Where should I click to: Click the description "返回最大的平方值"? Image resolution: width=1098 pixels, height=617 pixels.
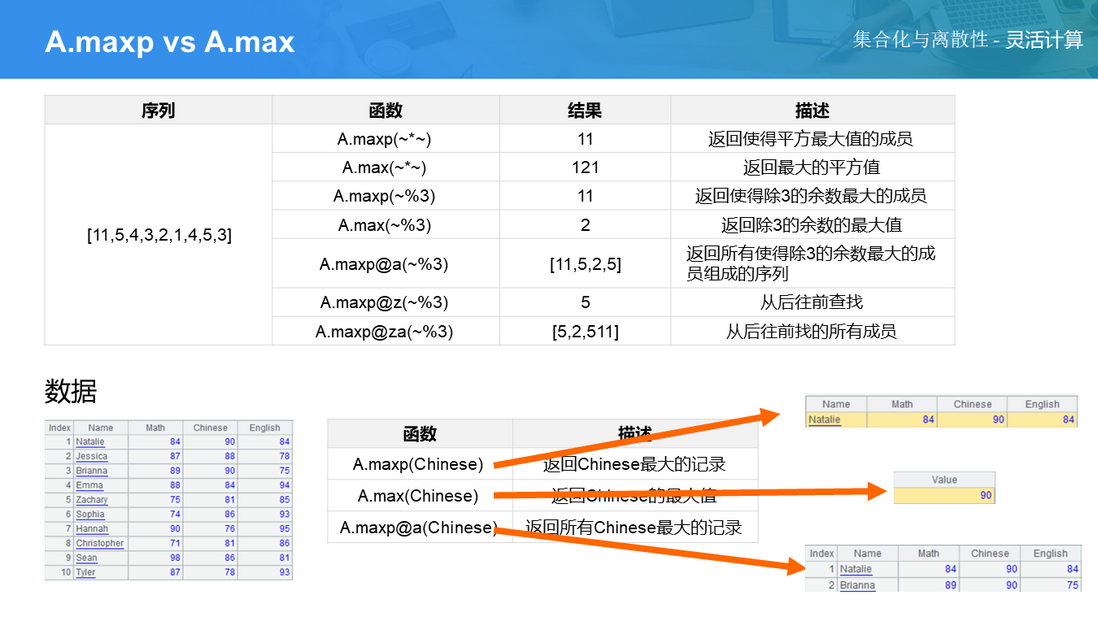point(812,167)
